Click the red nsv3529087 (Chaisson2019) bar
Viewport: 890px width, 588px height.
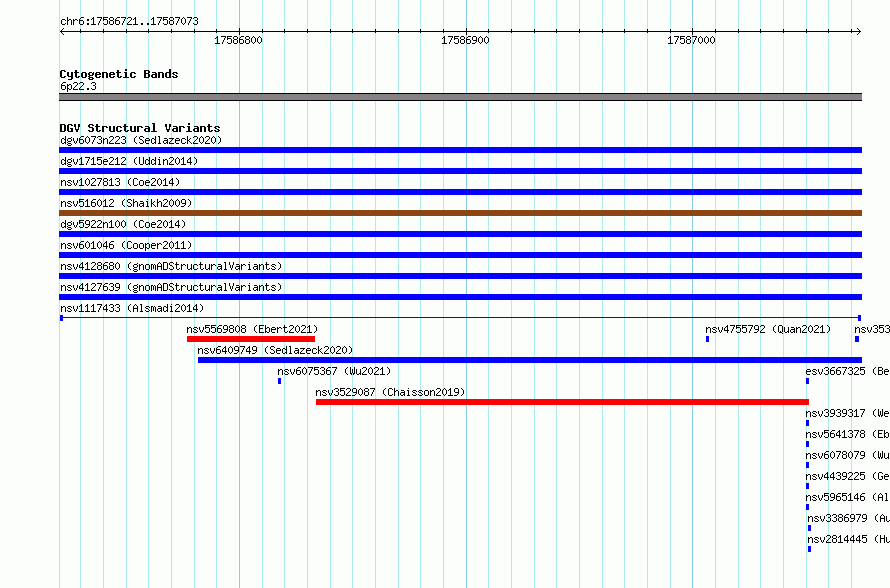(562, 402)
